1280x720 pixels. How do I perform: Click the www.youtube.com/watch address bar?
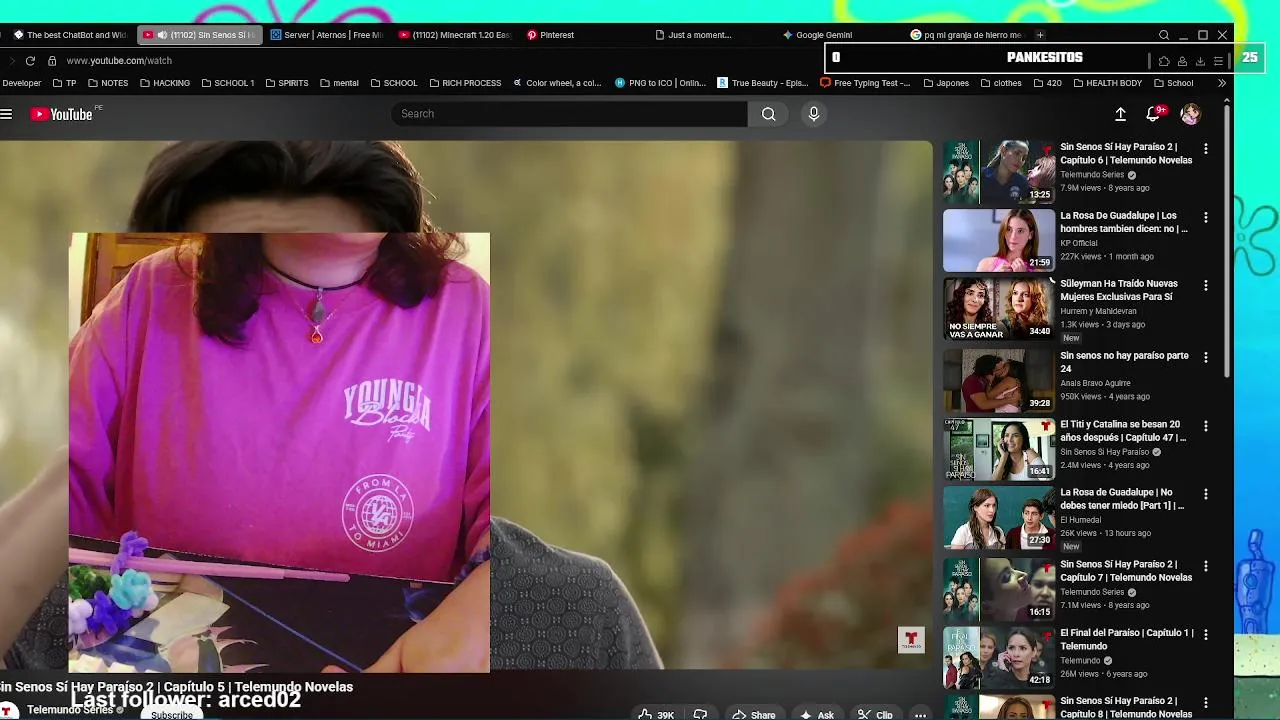(x=119, y=61)
